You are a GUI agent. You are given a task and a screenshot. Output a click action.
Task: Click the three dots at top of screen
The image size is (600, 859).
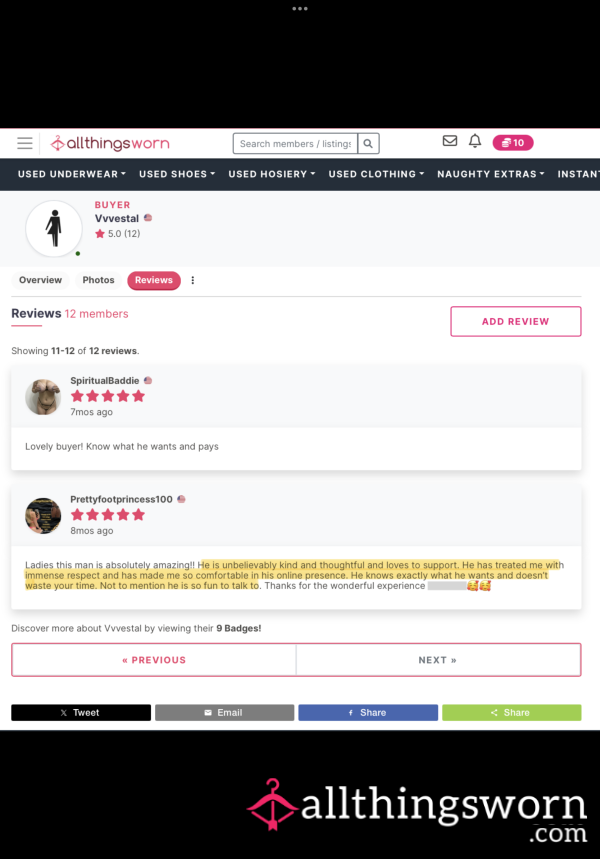[x=300, y=9]
